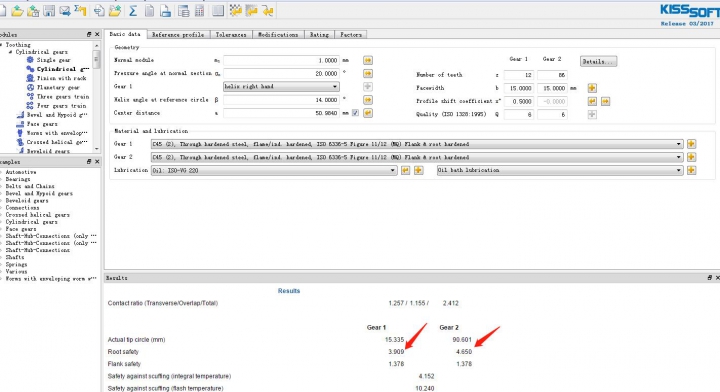Viewport: 720px width, 392px height.
Task: Click plus button next to Gear 1 material
Action: [691, 144]
